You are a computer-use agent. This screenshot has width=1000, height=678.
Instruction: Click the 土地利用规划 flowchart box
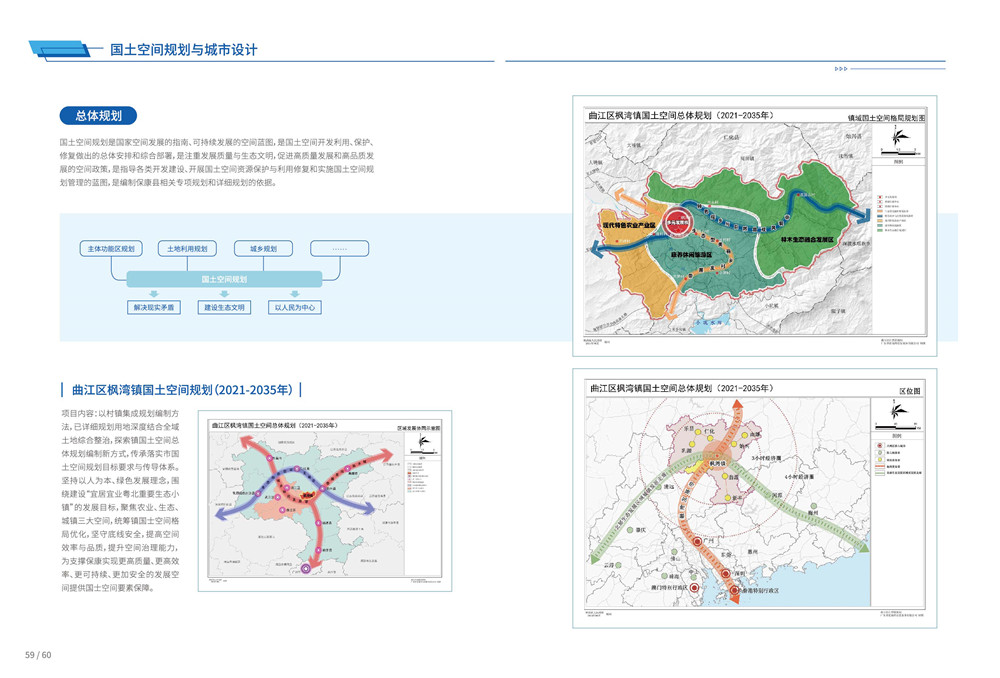click(187, 249)
